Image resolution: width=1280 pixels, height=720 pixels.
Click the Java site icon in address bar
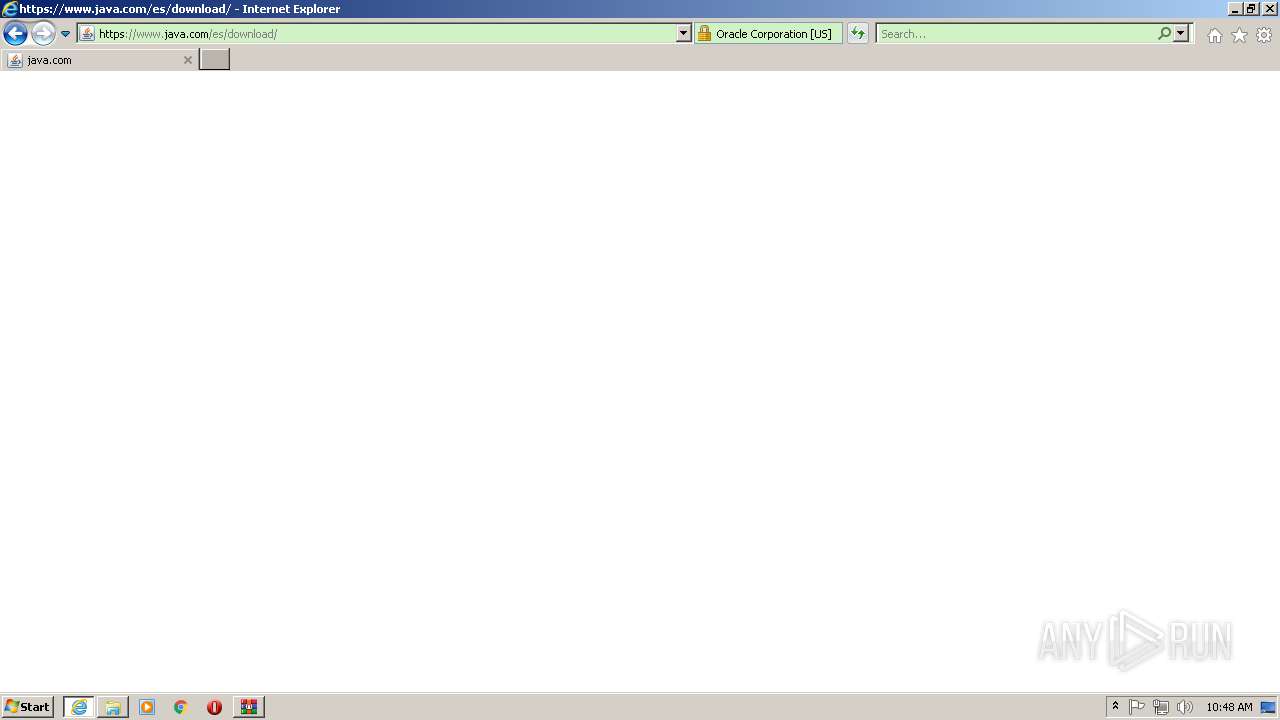87,34
